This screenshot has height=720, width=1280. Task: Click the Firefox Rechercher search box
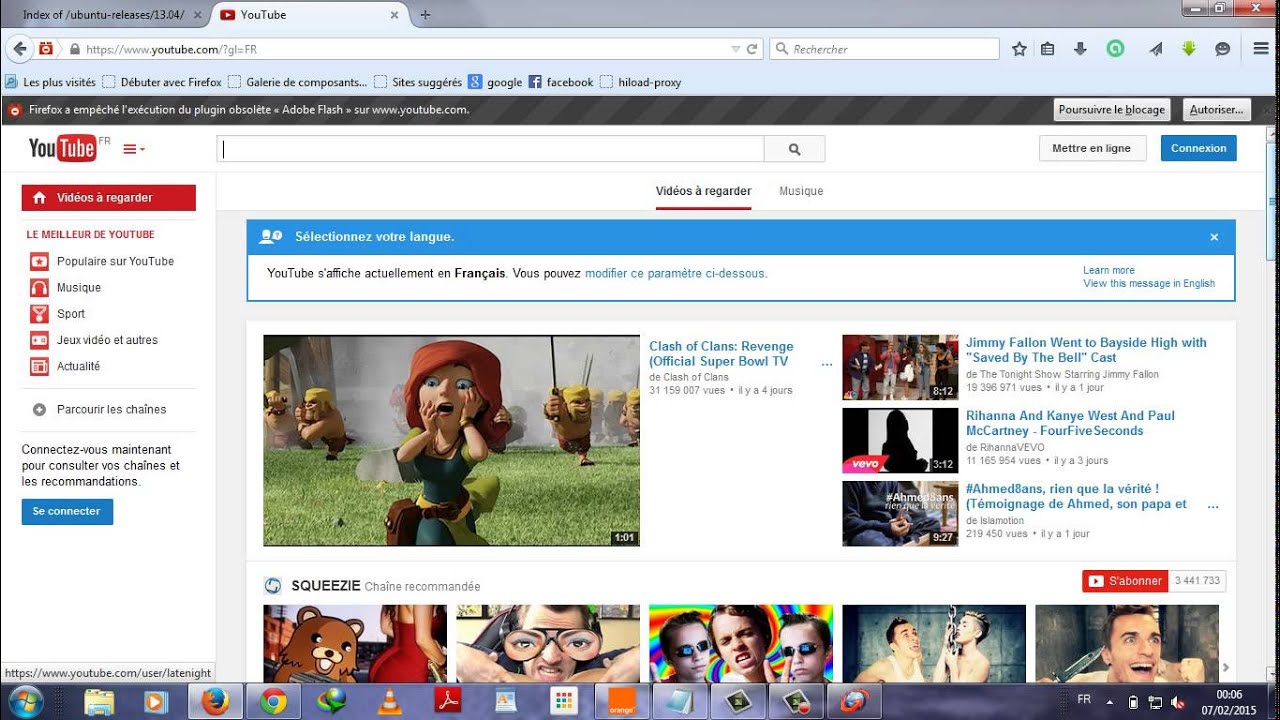884,49
